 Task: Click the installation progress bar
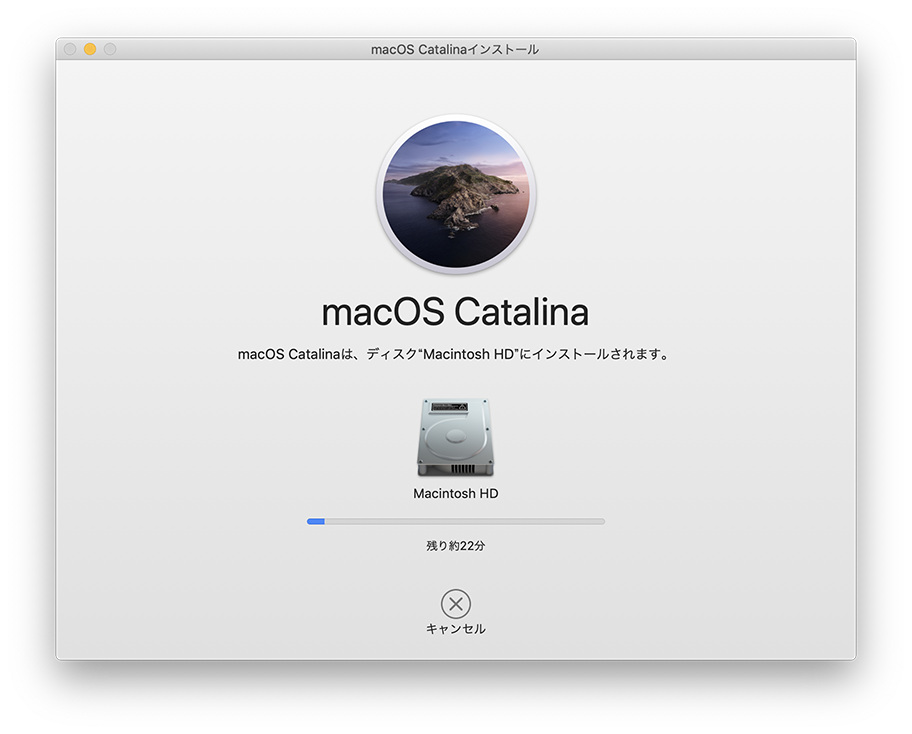pyautogui.click(x=455, y=522)
